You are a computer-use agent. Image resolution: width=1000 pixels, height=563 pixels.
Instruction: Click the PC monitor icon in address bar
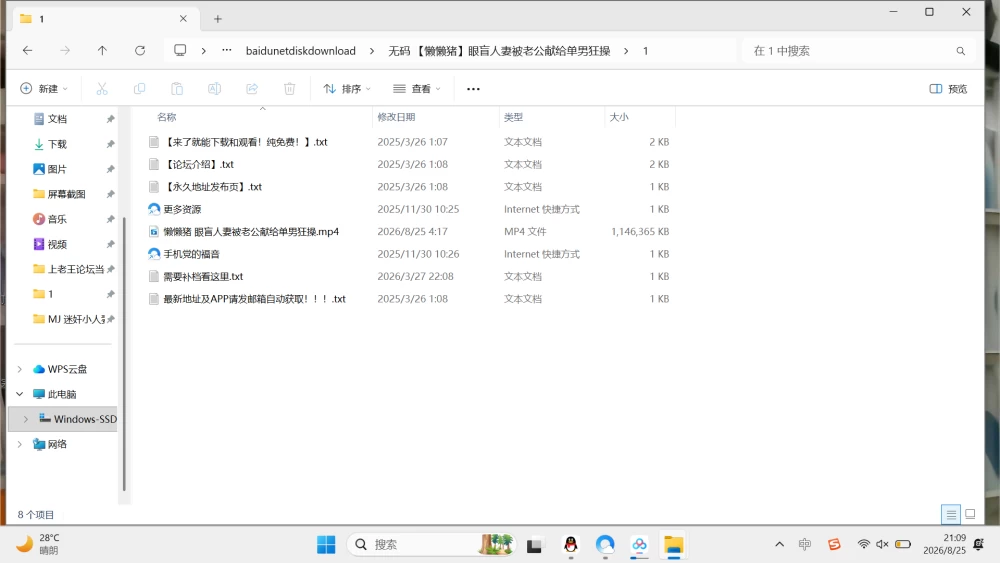180,50
